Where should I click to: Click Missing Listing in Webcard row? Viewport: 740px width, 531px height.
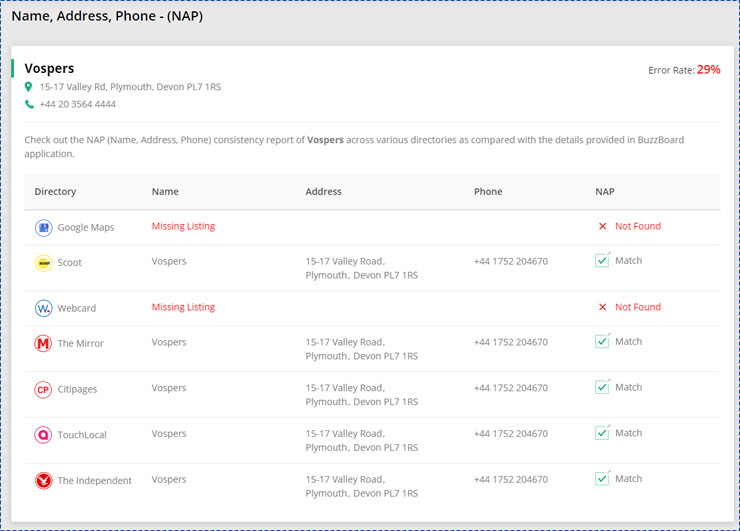183,307
